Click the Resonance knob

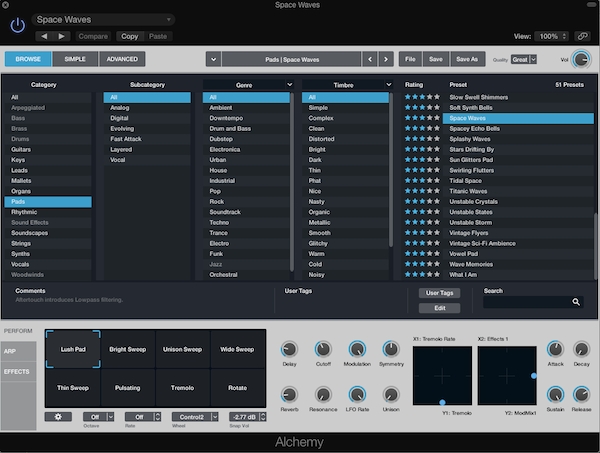(x=323, y=394)
